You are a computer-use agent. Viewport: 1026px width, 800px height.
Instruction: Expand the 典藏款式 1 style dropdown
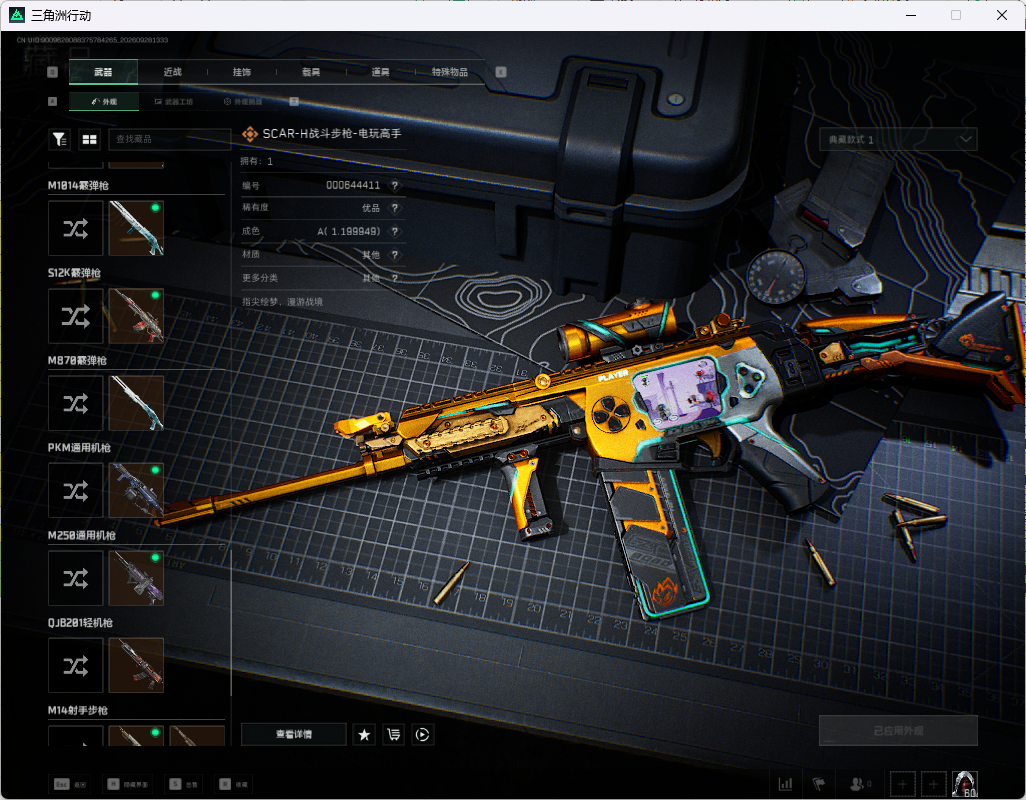point(898,139)
